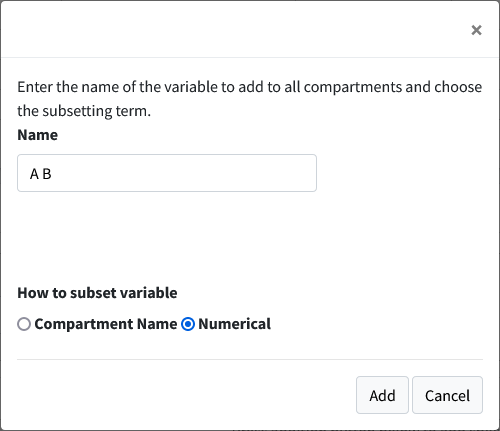Viewport: 500px width, 431px height.
Task: Click the empty circle beside Compartment Name
Action: tap(24, 324)
